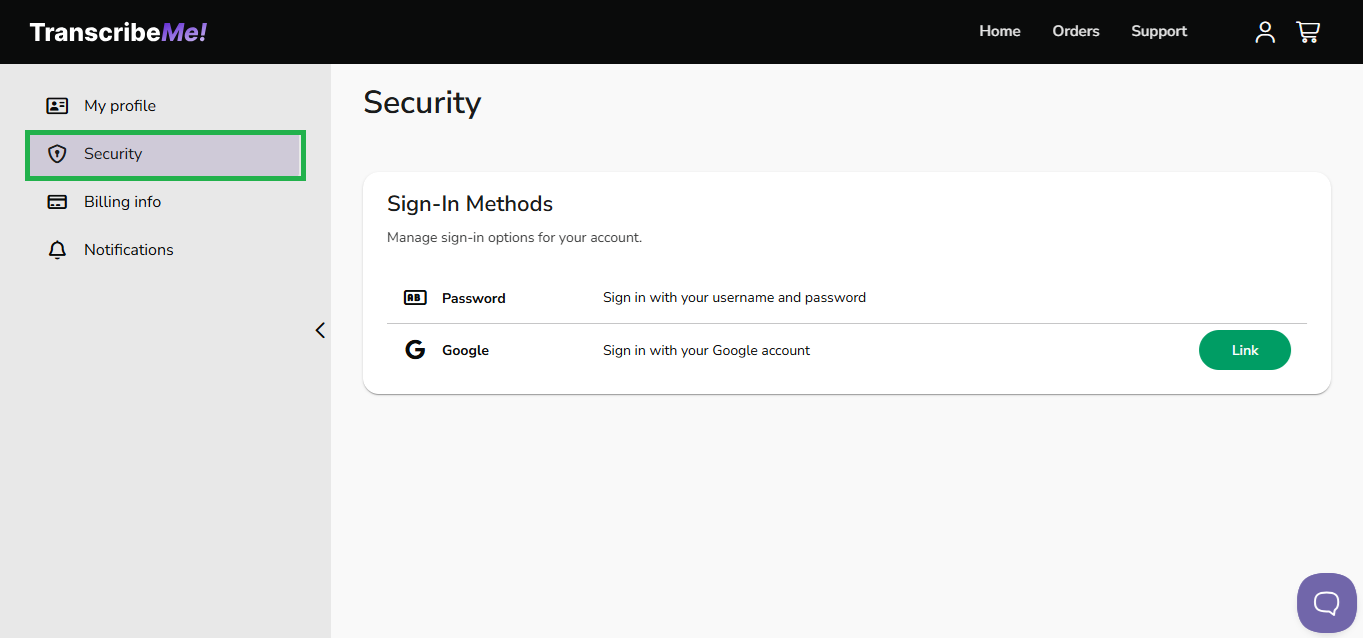Open the chat support bubble
The image size is (1363, 638).
coord(1326,602)
